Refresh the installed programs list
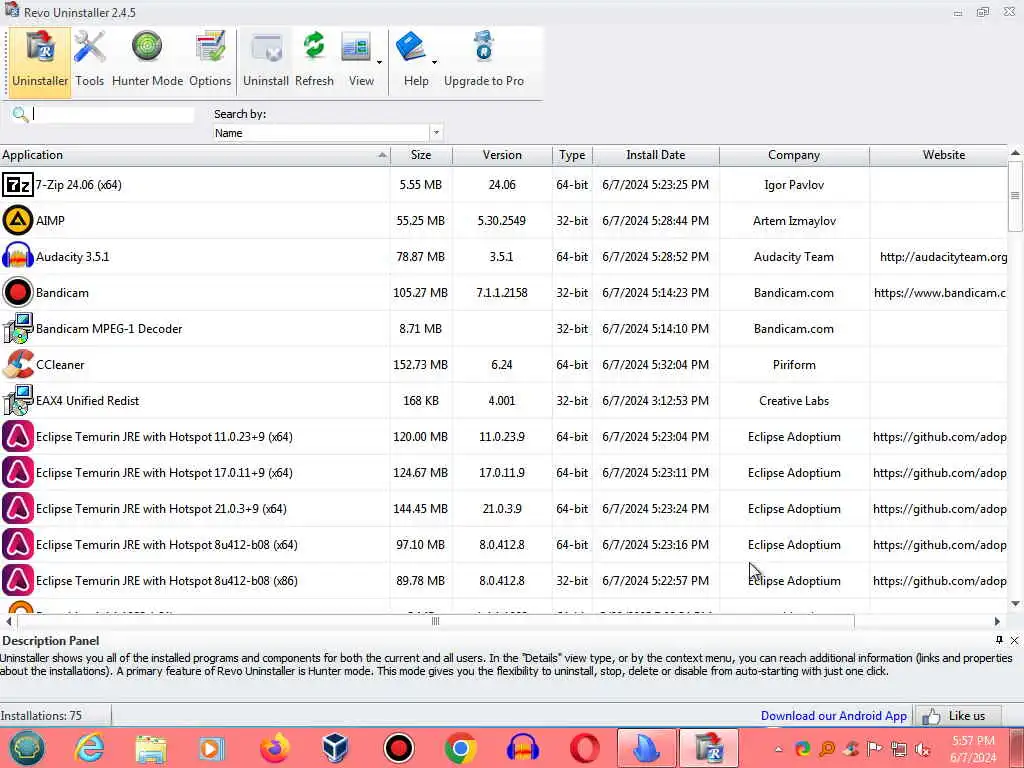The width and height of the screenshot is (1024, 768). pos(314,62)
